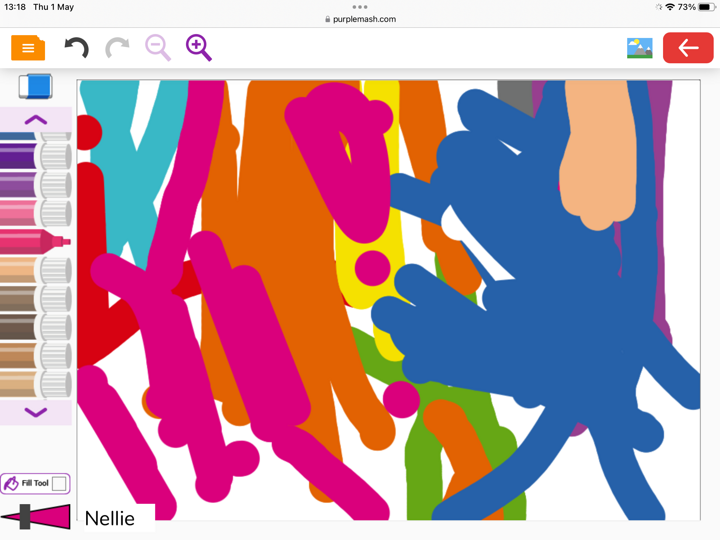This screenshot has width=720, height=540.
Task: Pick the uncapped magenta marker pen
Action: pyautogui.click(x=35, y=242)
